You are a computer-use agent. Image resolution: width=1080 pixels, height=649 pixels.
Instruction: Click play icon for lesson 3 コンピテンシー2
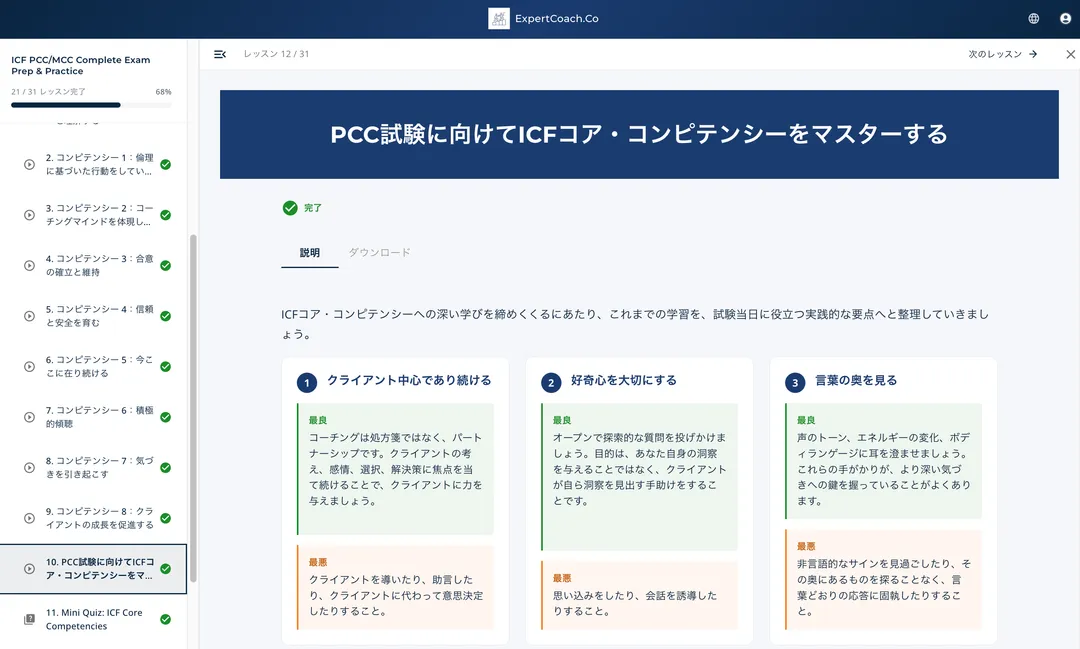tap(30, 215)
